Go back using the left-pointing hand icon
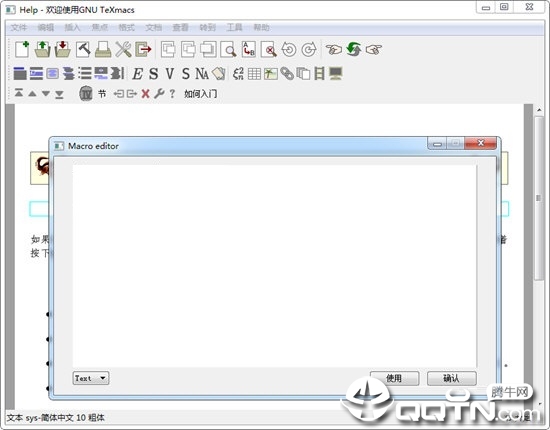The image size is (550, 430). 333,49
